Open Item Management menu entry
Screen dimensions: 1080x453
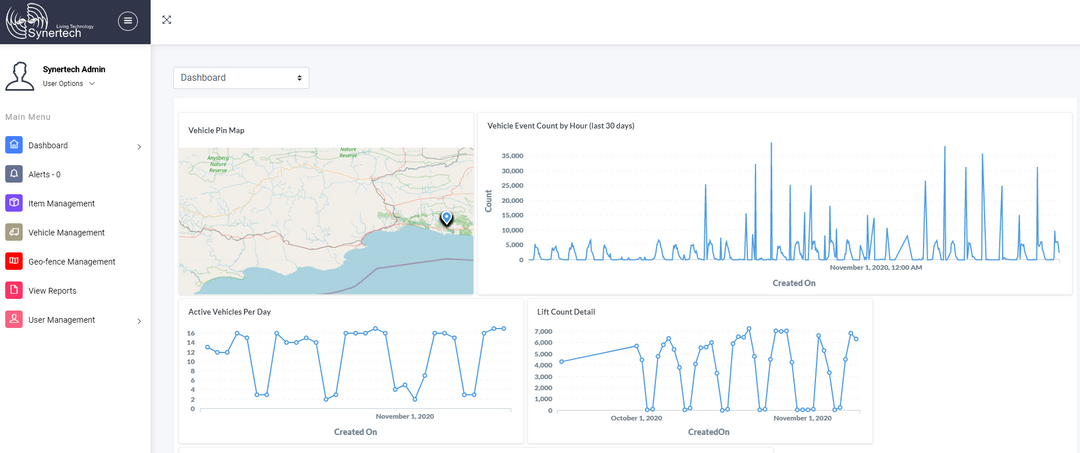tap(62, 203)
